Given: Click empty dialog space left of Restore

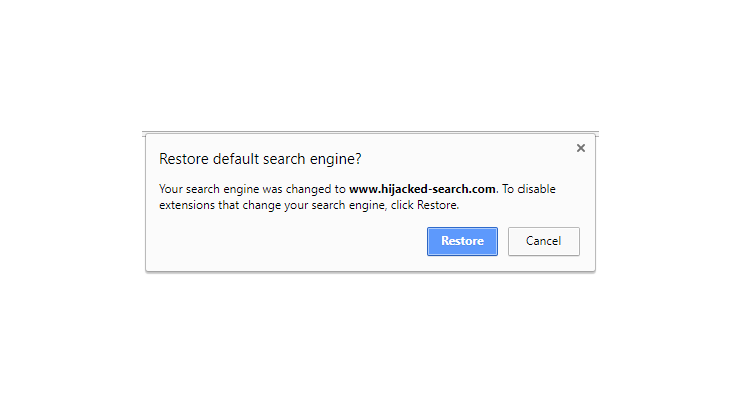Looking at the screenshot, I should pyautogui.click(x=289, y=241).
